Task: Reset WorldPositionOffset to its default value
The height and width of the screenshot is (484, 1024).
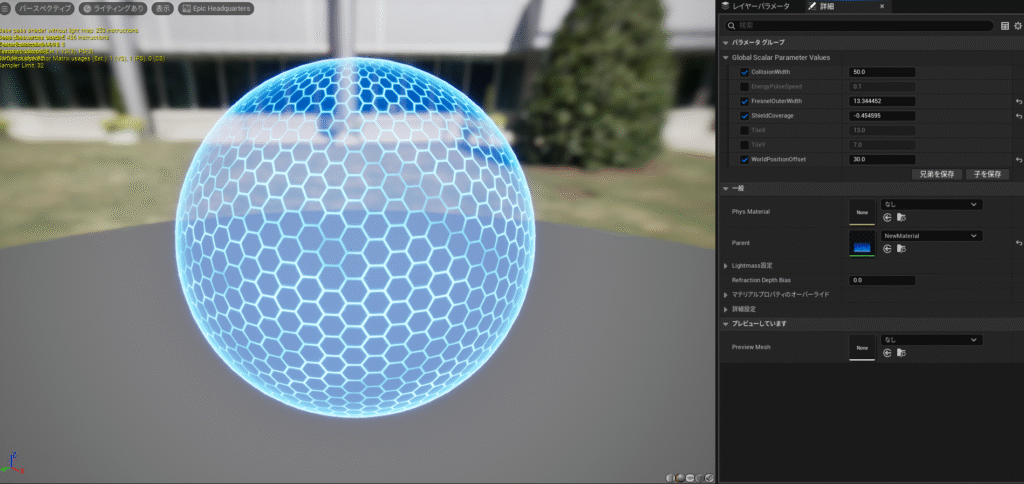Action: pos(1018,160)
